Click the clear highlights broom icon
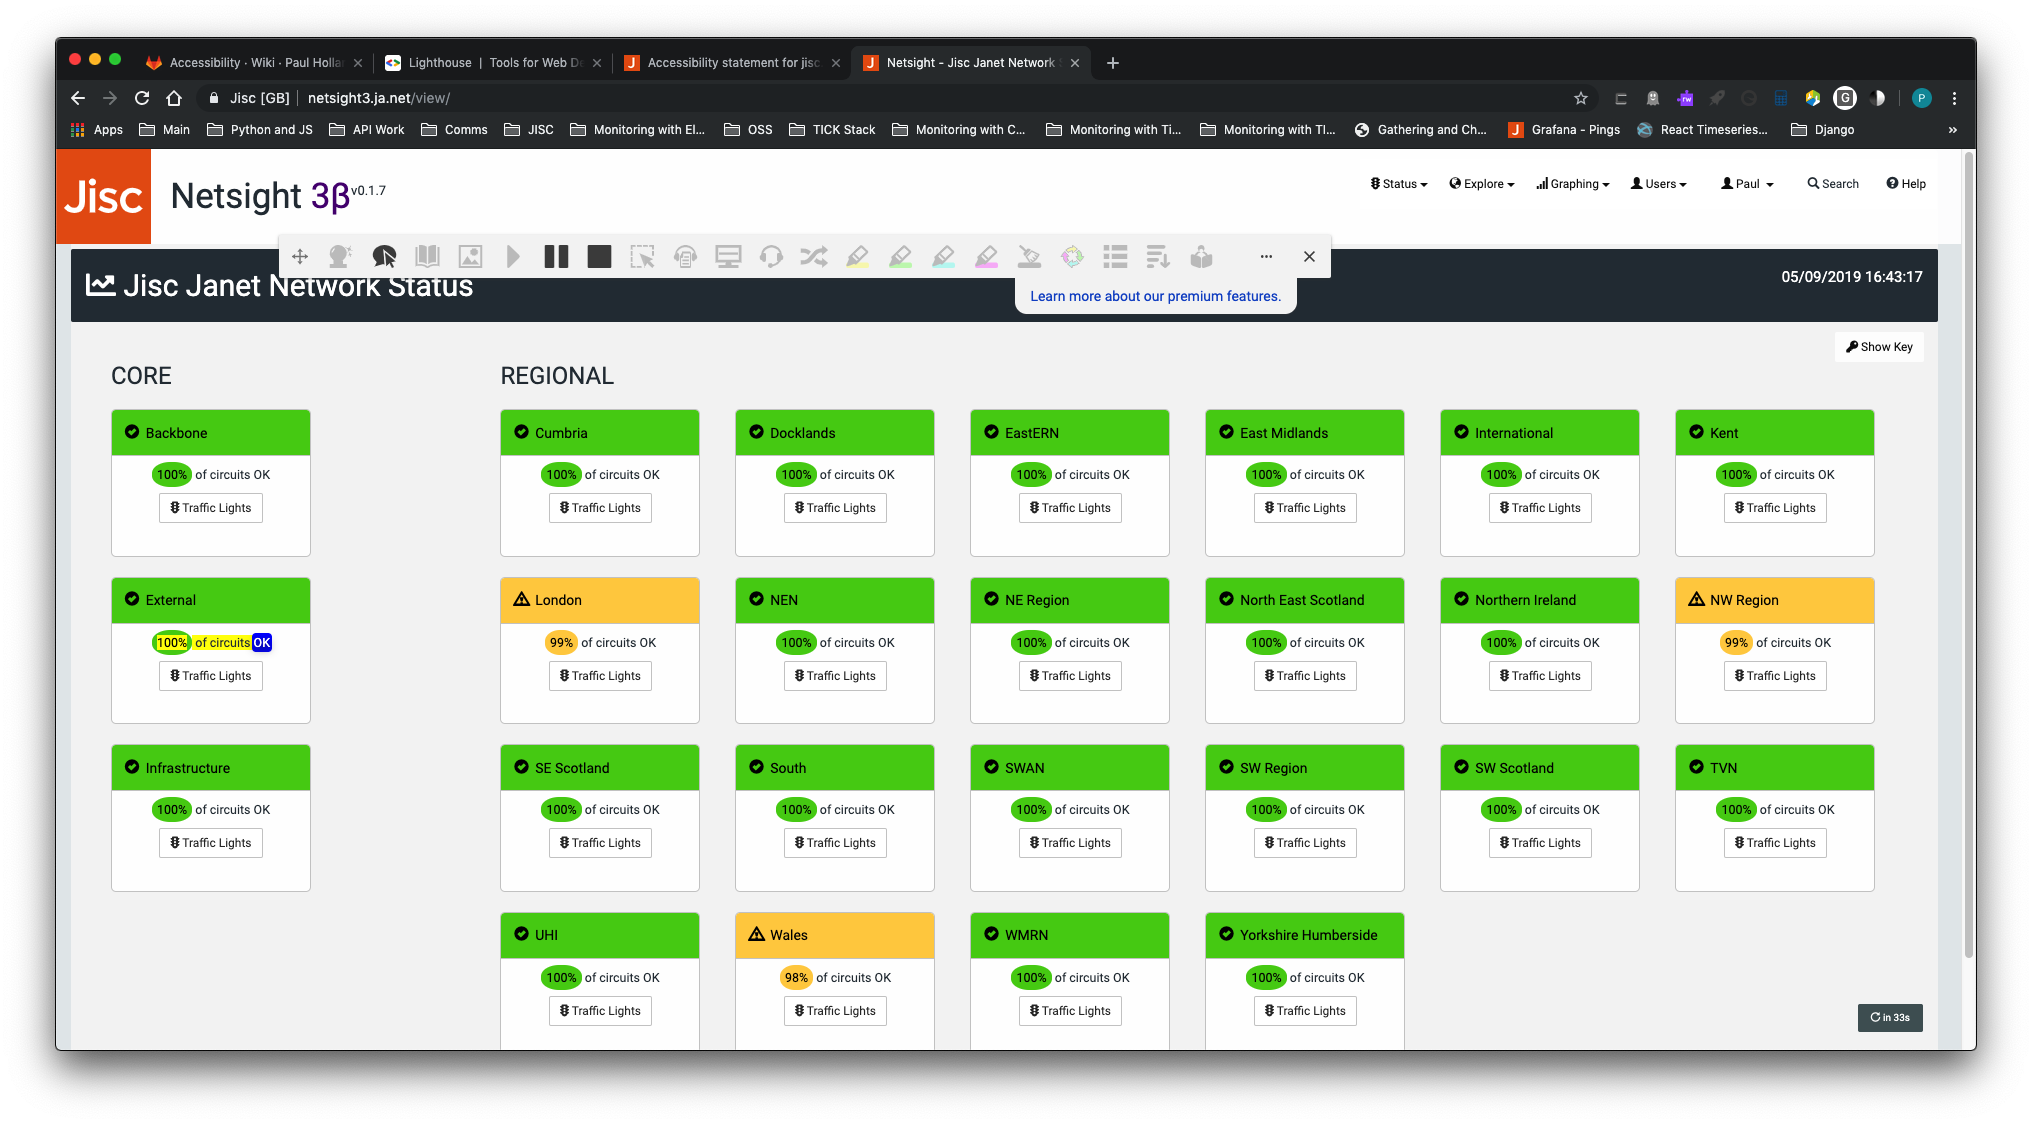Screen dimensions: 2032x1124 (1029, 257)
